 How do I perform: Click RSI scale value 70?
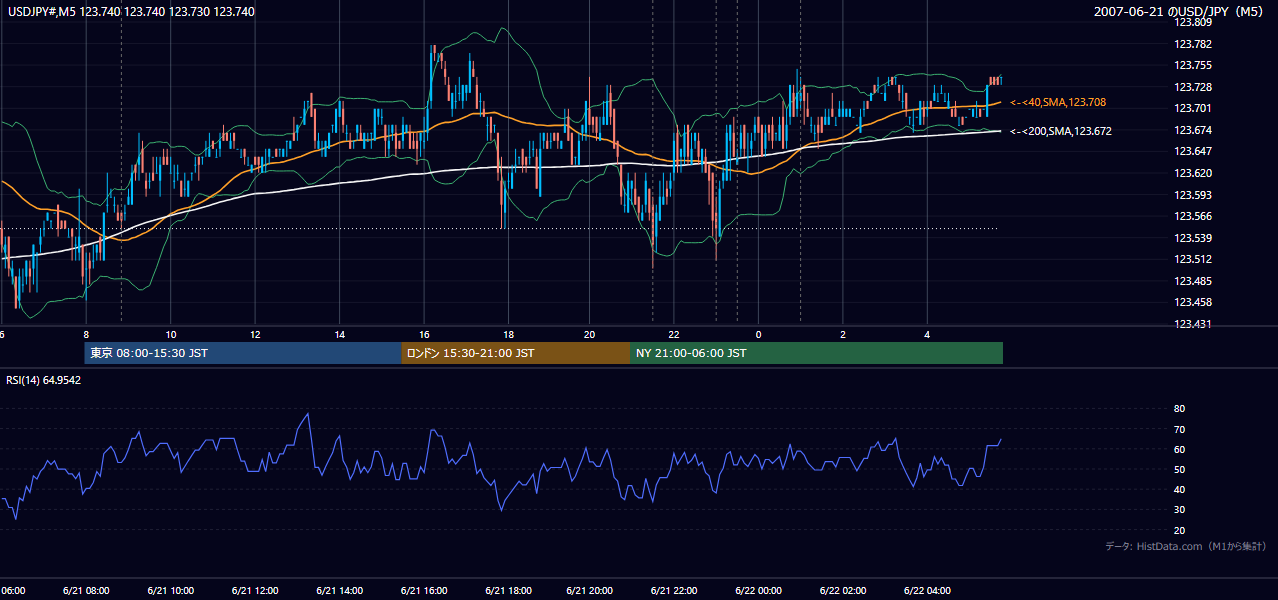coord(1179,430)
